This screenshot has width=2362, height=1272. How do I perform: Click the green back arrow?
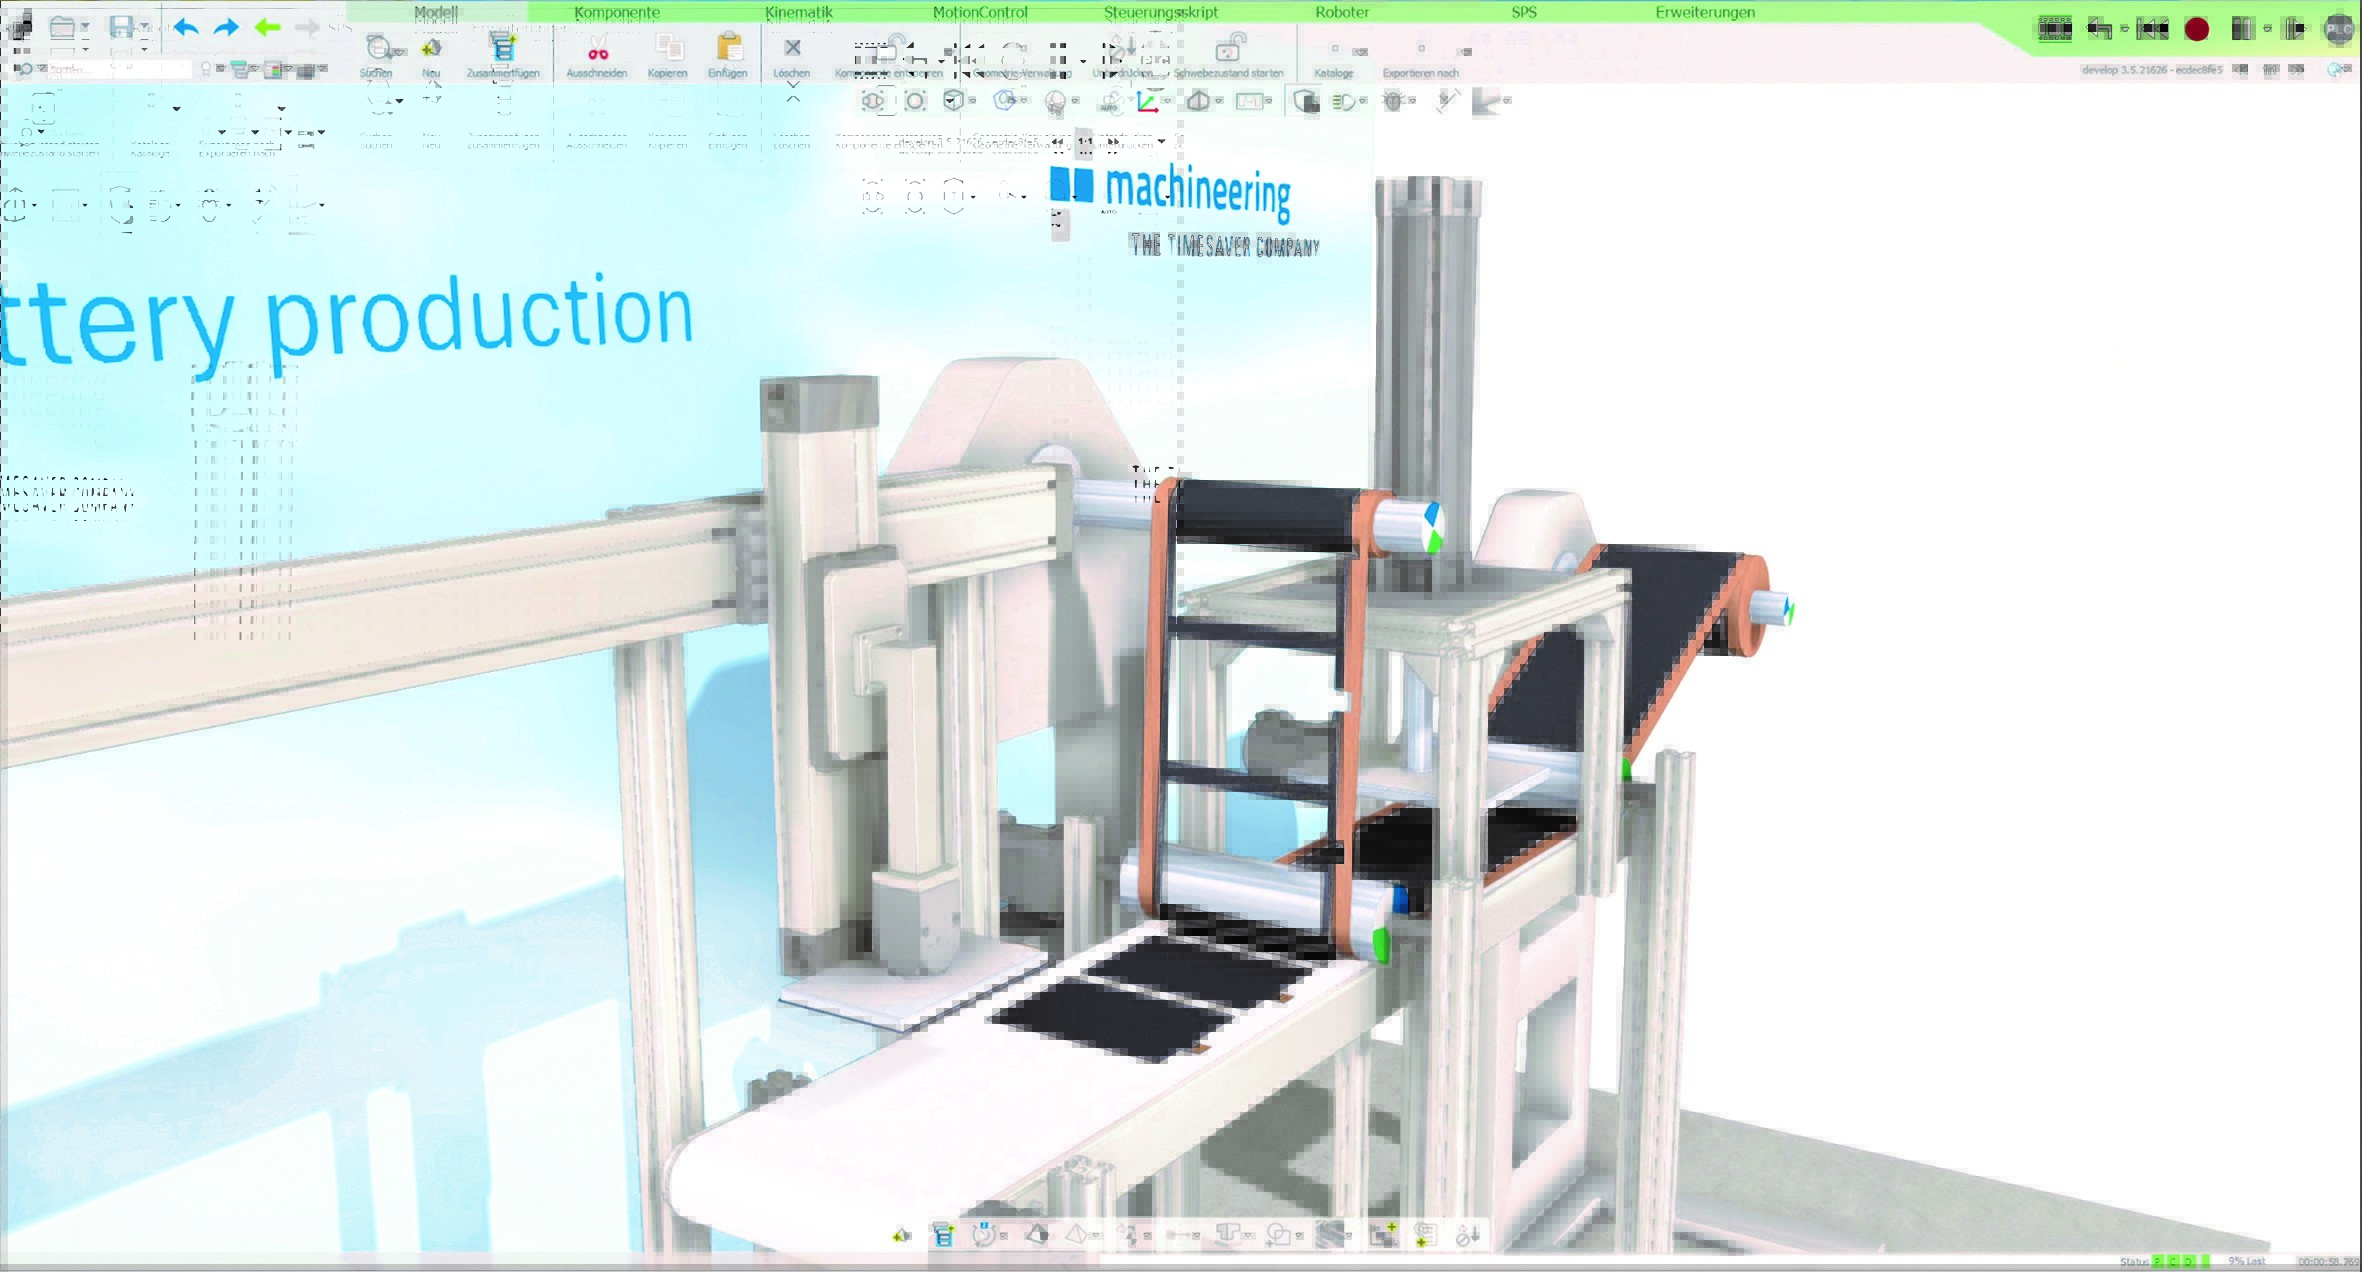267,27
